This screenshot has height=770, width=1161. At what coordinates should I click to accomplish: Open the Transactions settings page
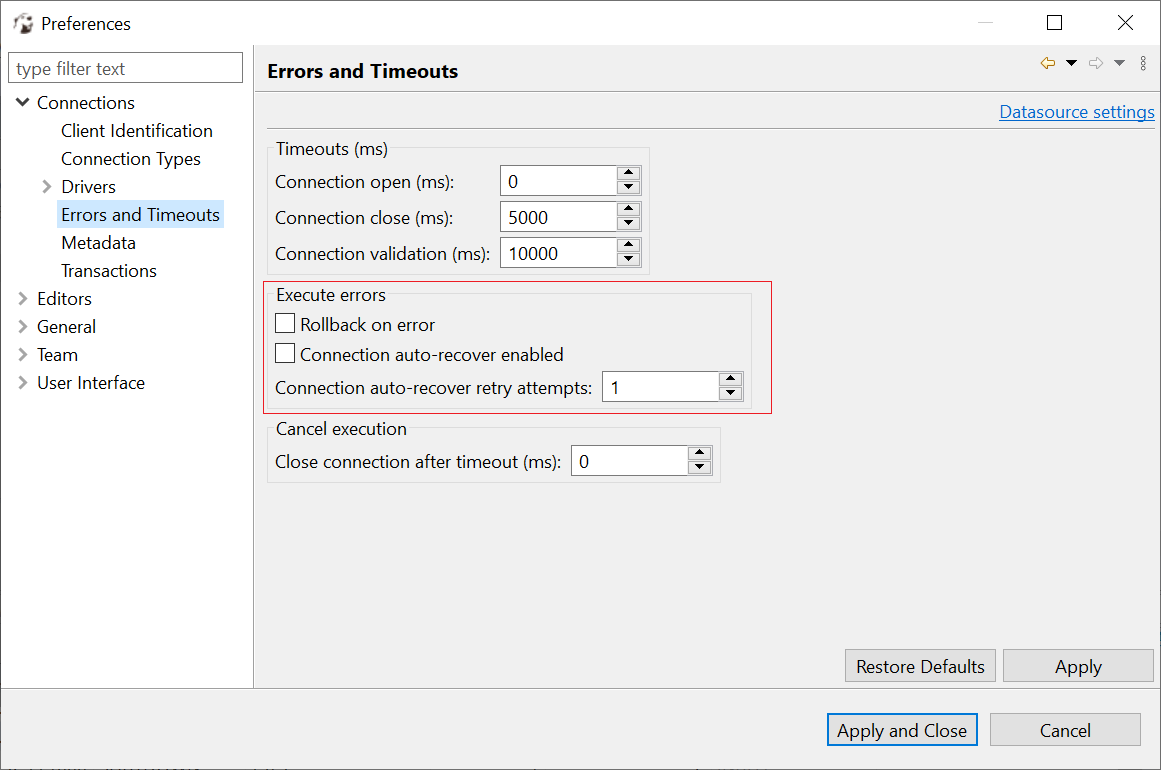coord(108,270)
